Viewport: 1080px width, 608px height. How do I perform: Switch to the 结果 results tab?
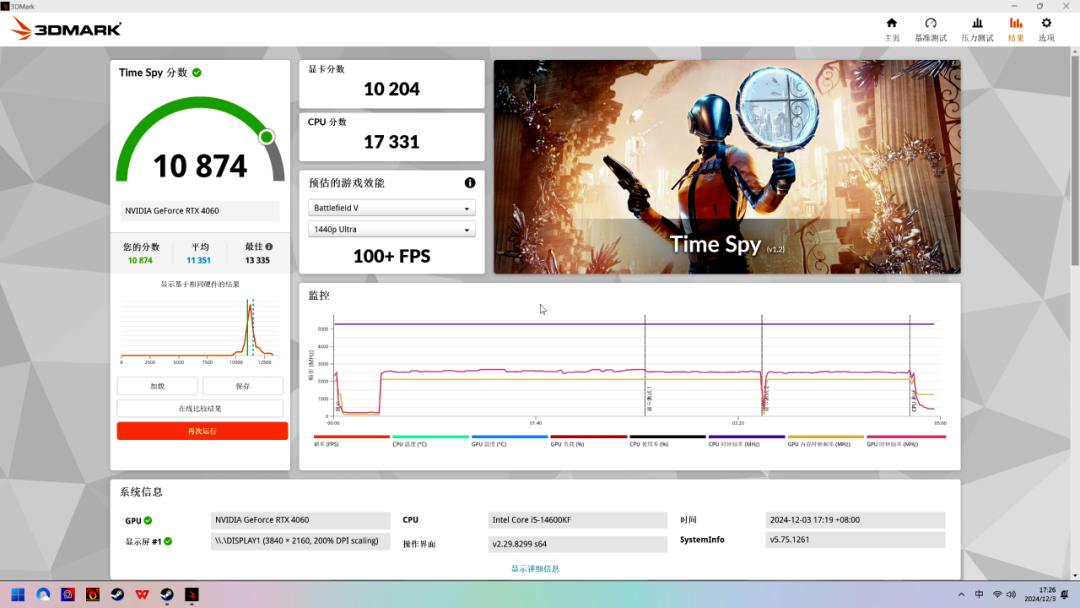coord(1016,29)
